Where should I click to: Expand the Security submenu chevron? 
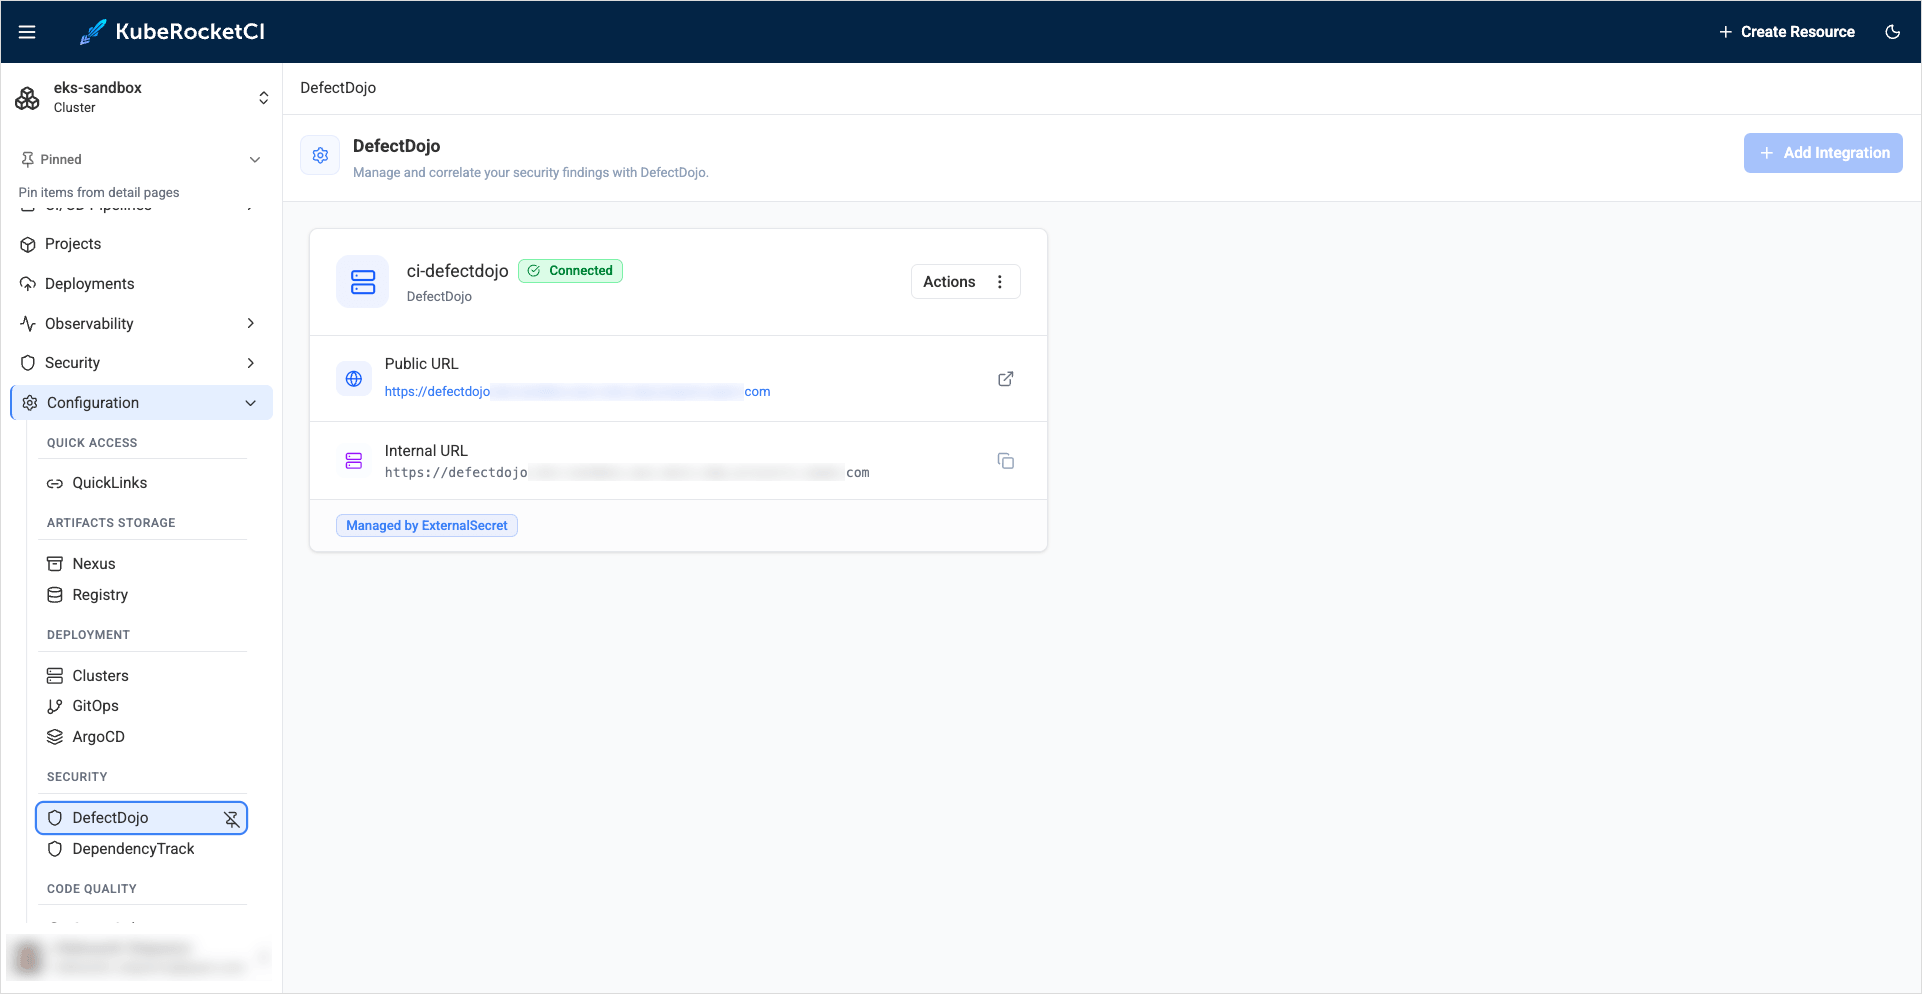(x=251, y=363)
